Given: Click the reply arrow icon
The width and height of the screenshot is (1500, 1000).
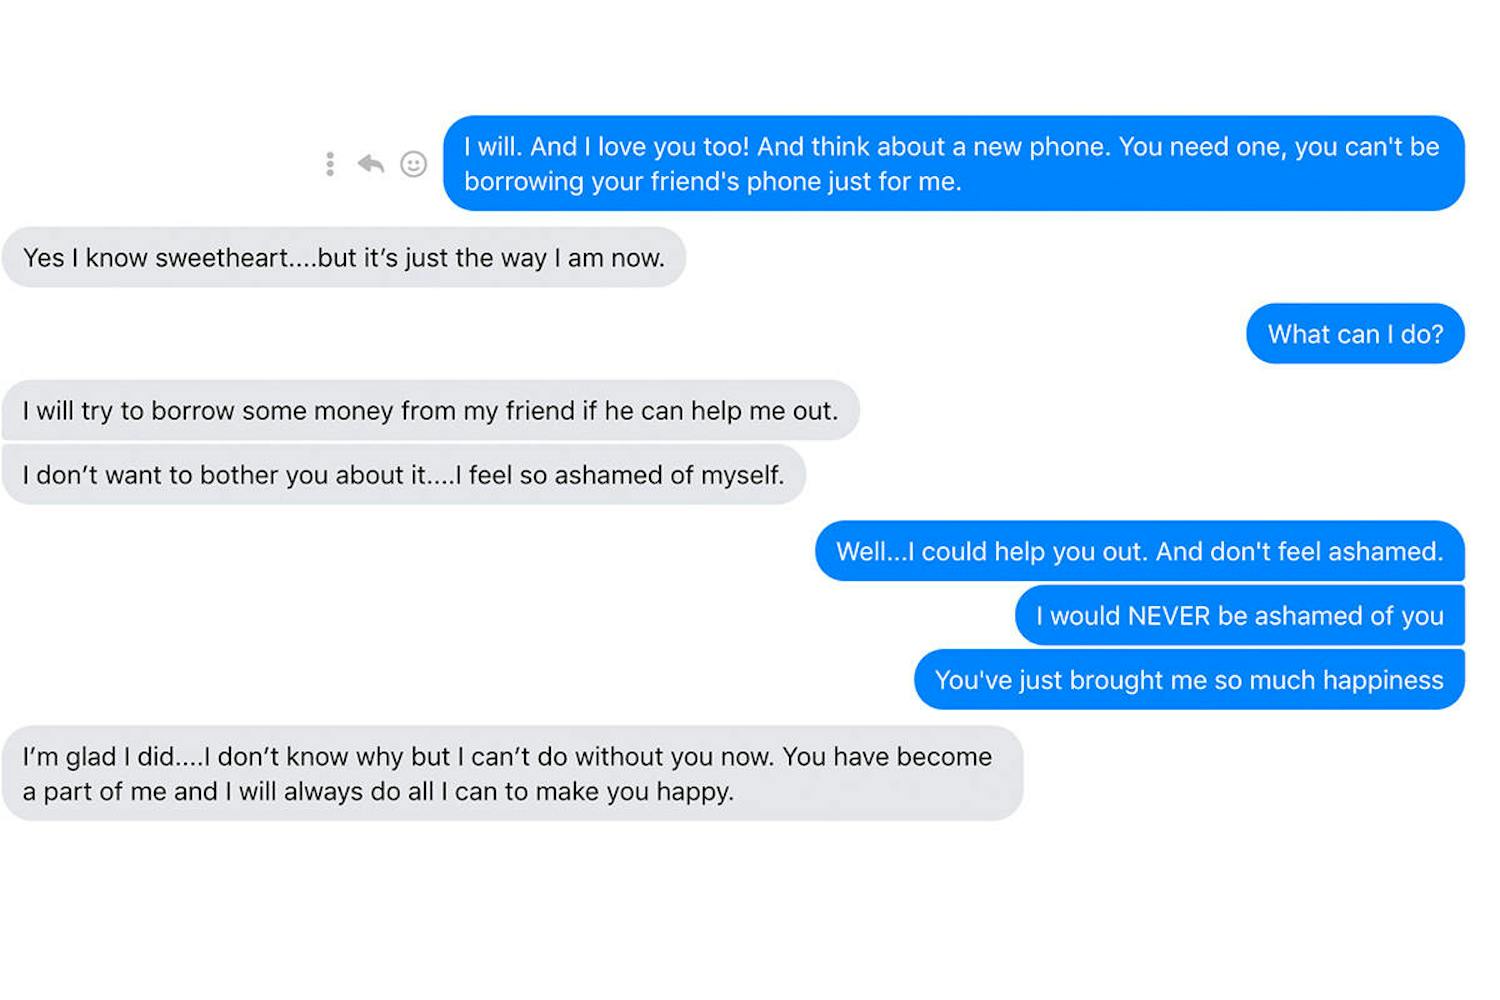Looking at the screenshot, I should click(371, 163).
